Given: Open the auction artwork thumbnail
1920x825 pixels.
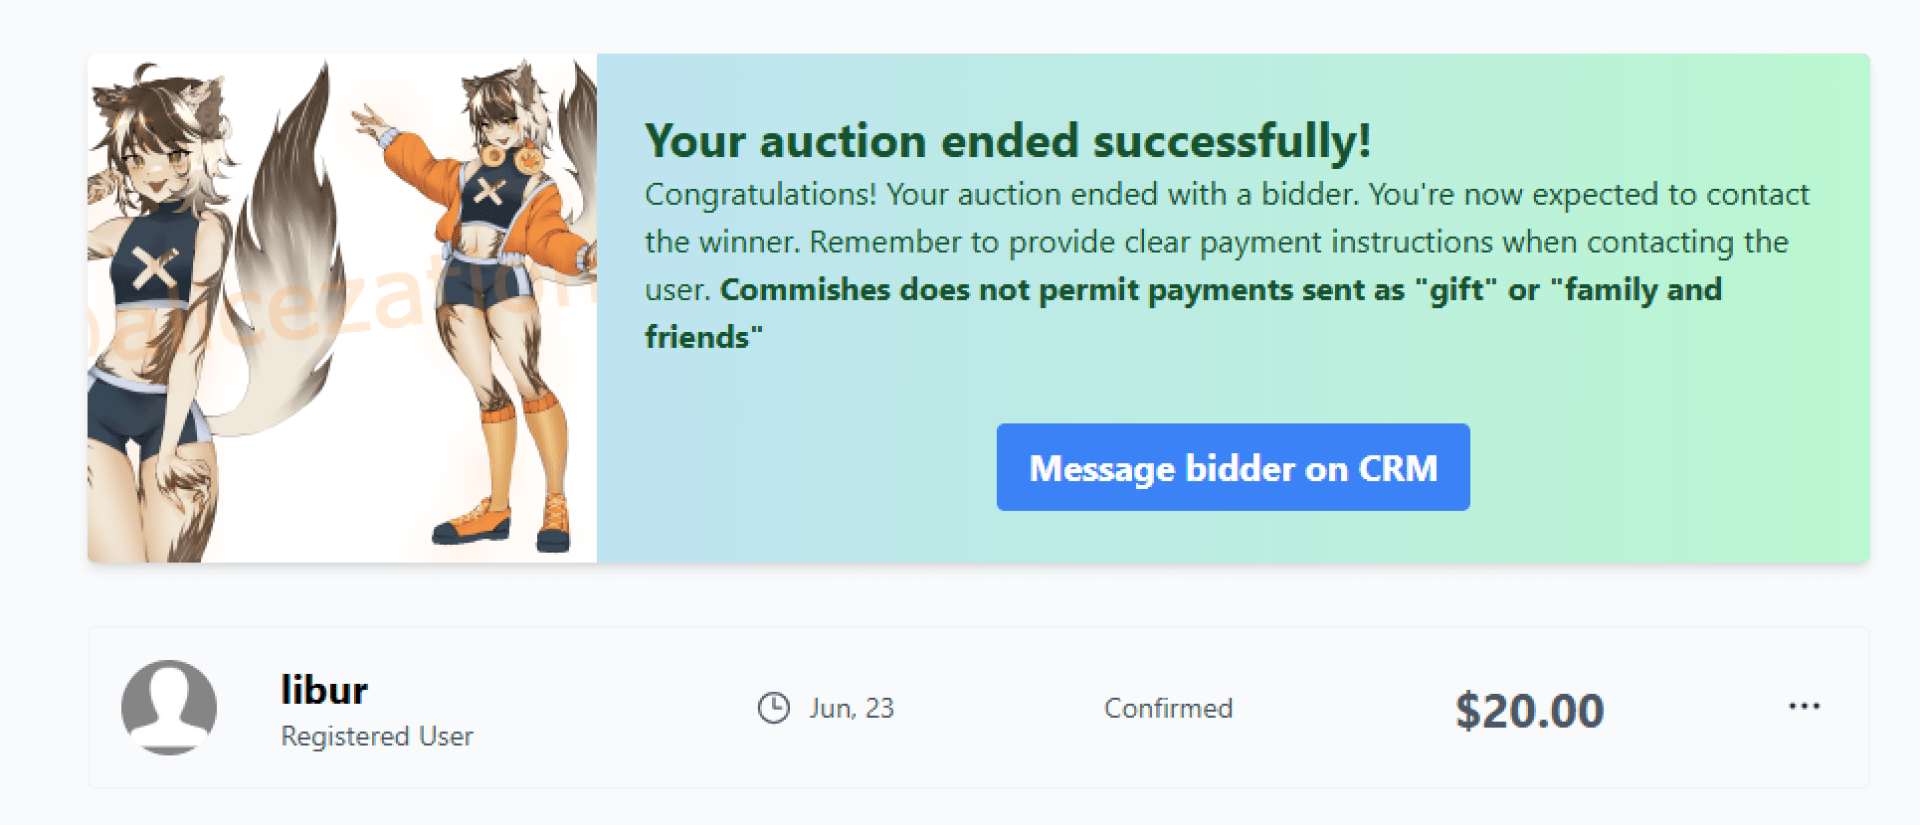Looking at the screenshot, I should [342, 308].
